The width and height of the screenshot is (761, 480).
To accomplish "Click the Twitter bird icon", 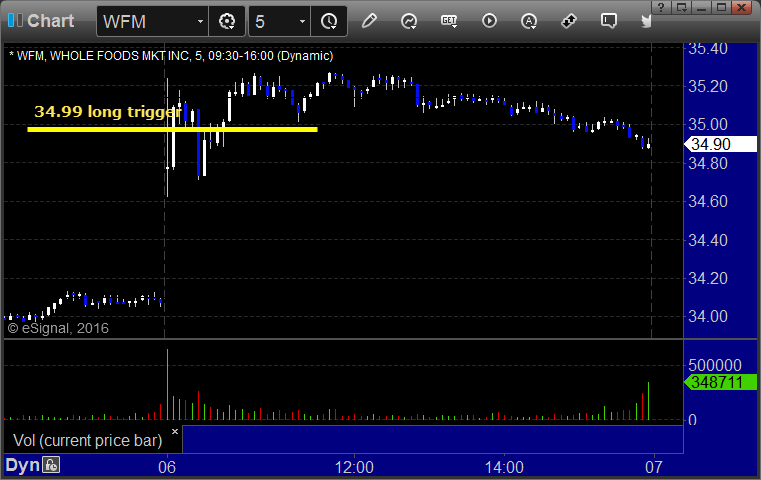I will (646, 21).
